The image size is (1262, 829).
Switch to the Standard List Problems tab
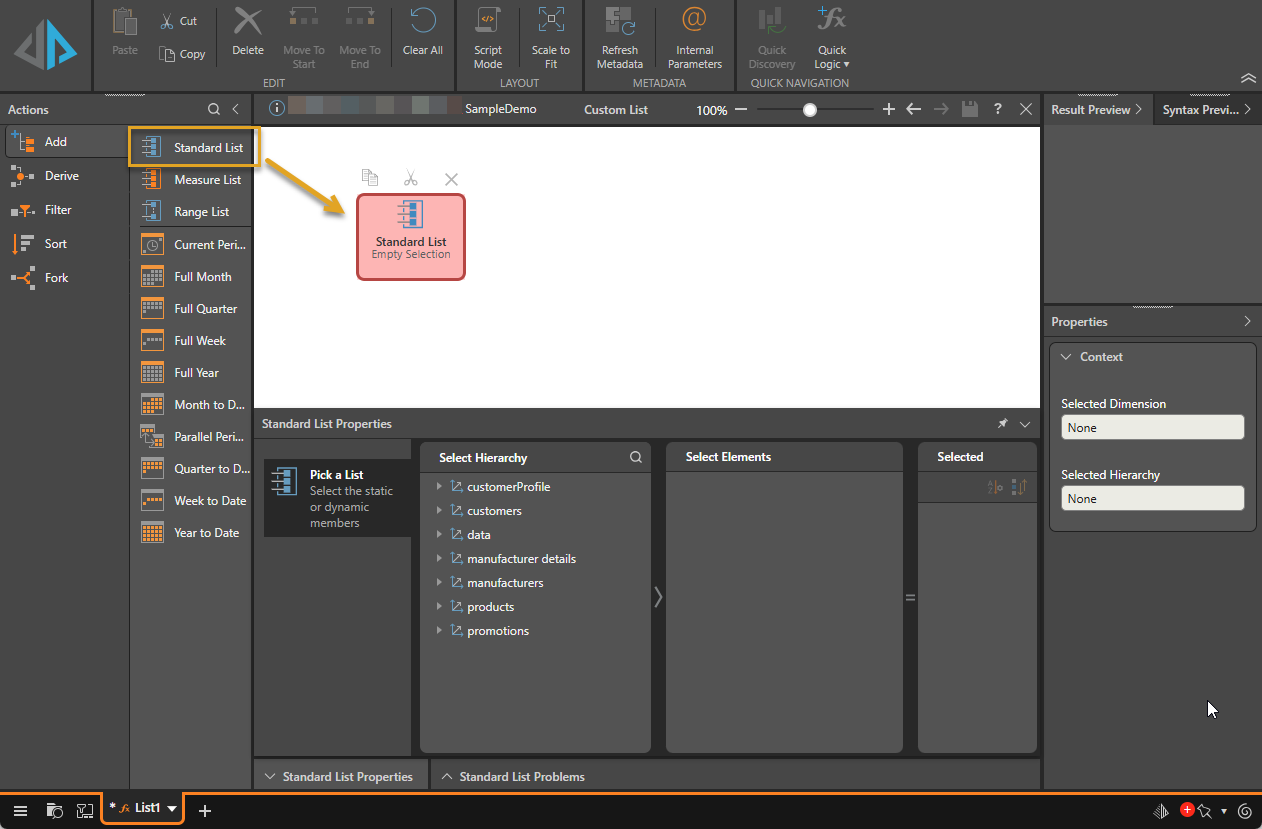pos(513,777)
